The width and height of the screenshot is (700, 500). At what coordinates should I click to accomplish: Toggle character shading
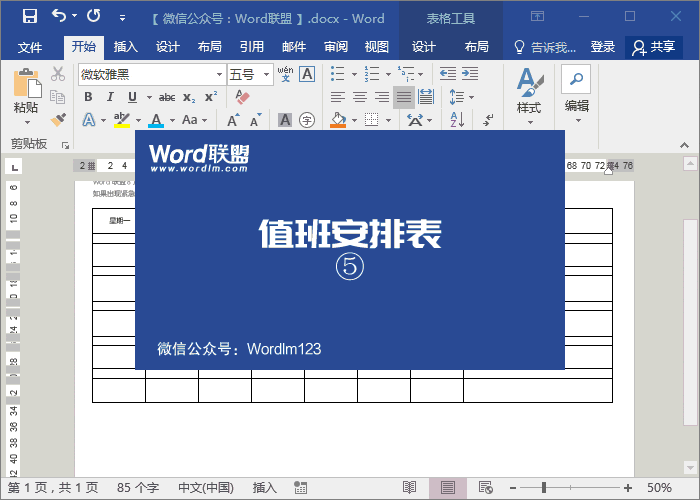(285, 120)
